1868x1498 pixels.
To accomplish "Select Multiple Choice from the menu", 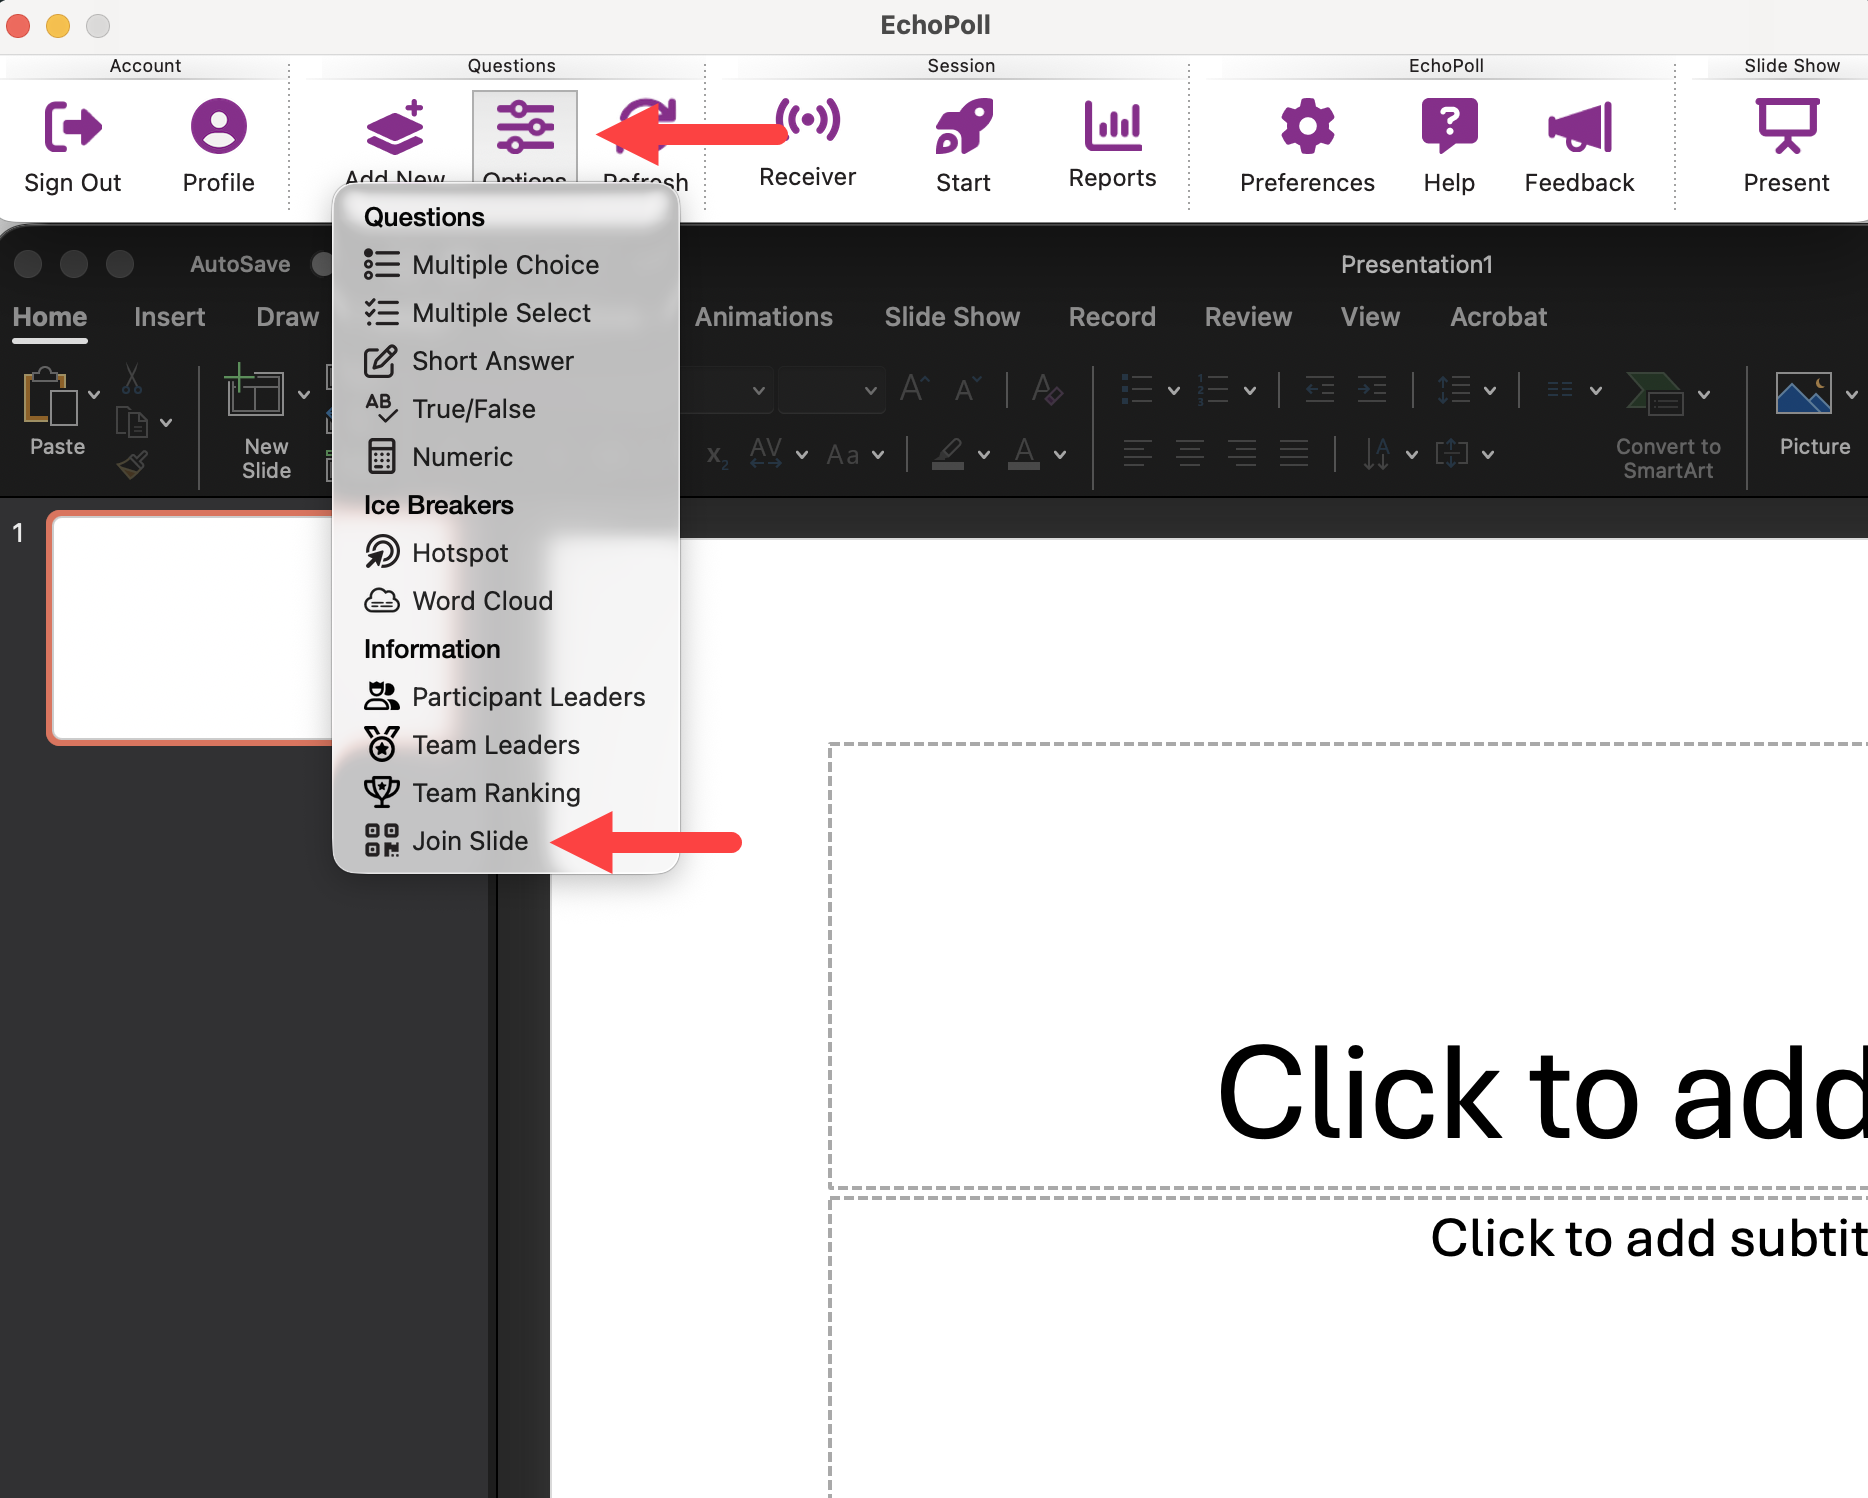I will 506,265.
